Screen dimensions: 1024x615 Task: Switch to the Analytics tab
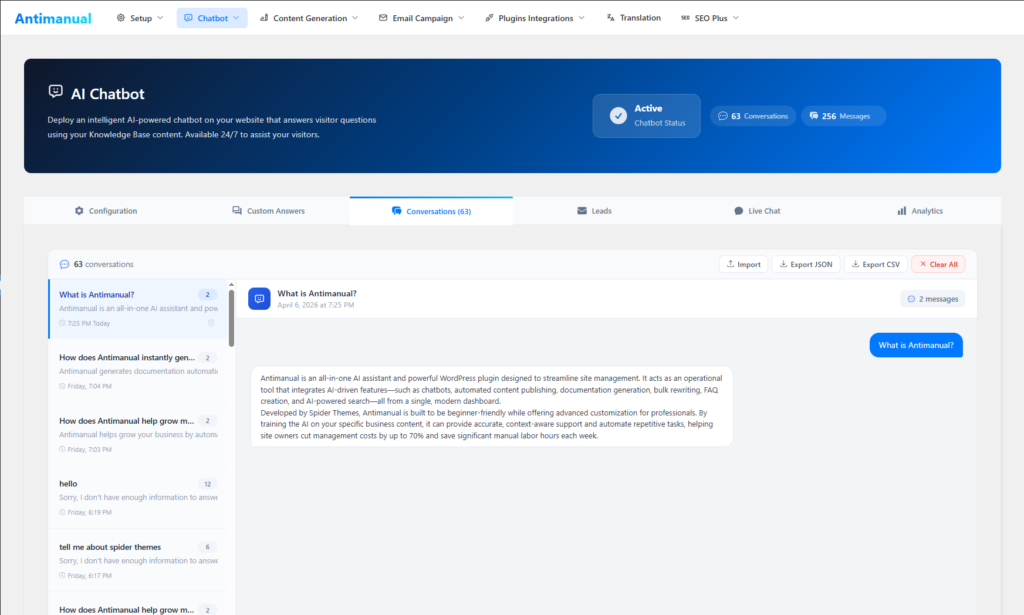(920, 211)
